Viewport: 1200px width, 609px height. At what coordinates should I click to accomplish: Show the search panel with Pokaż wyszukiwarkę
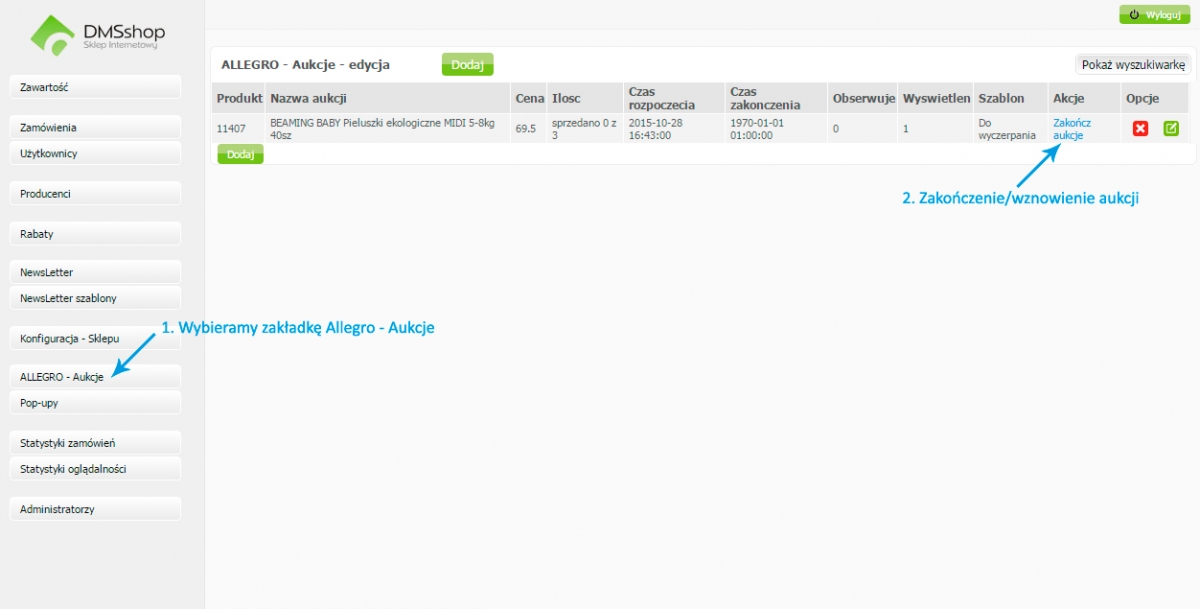[1133, 65]
